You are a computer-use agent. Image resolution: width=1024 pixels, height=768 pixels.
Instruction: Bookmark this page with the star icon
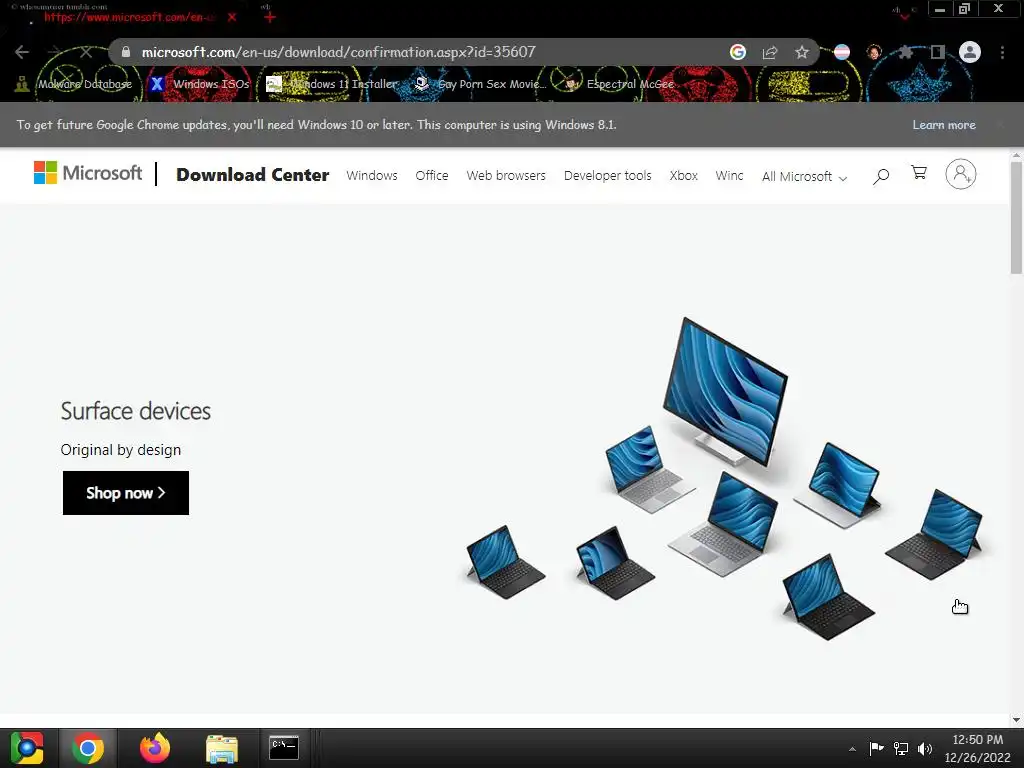coord(802,52)
